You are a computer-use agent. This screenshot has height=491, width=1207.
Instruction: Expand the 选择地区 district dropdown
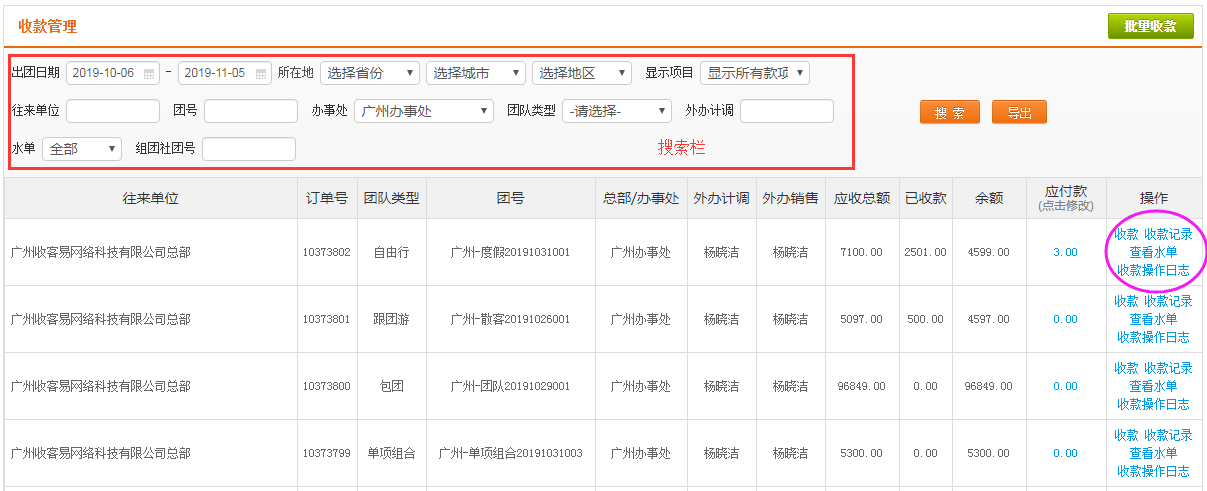click(582, 73)
